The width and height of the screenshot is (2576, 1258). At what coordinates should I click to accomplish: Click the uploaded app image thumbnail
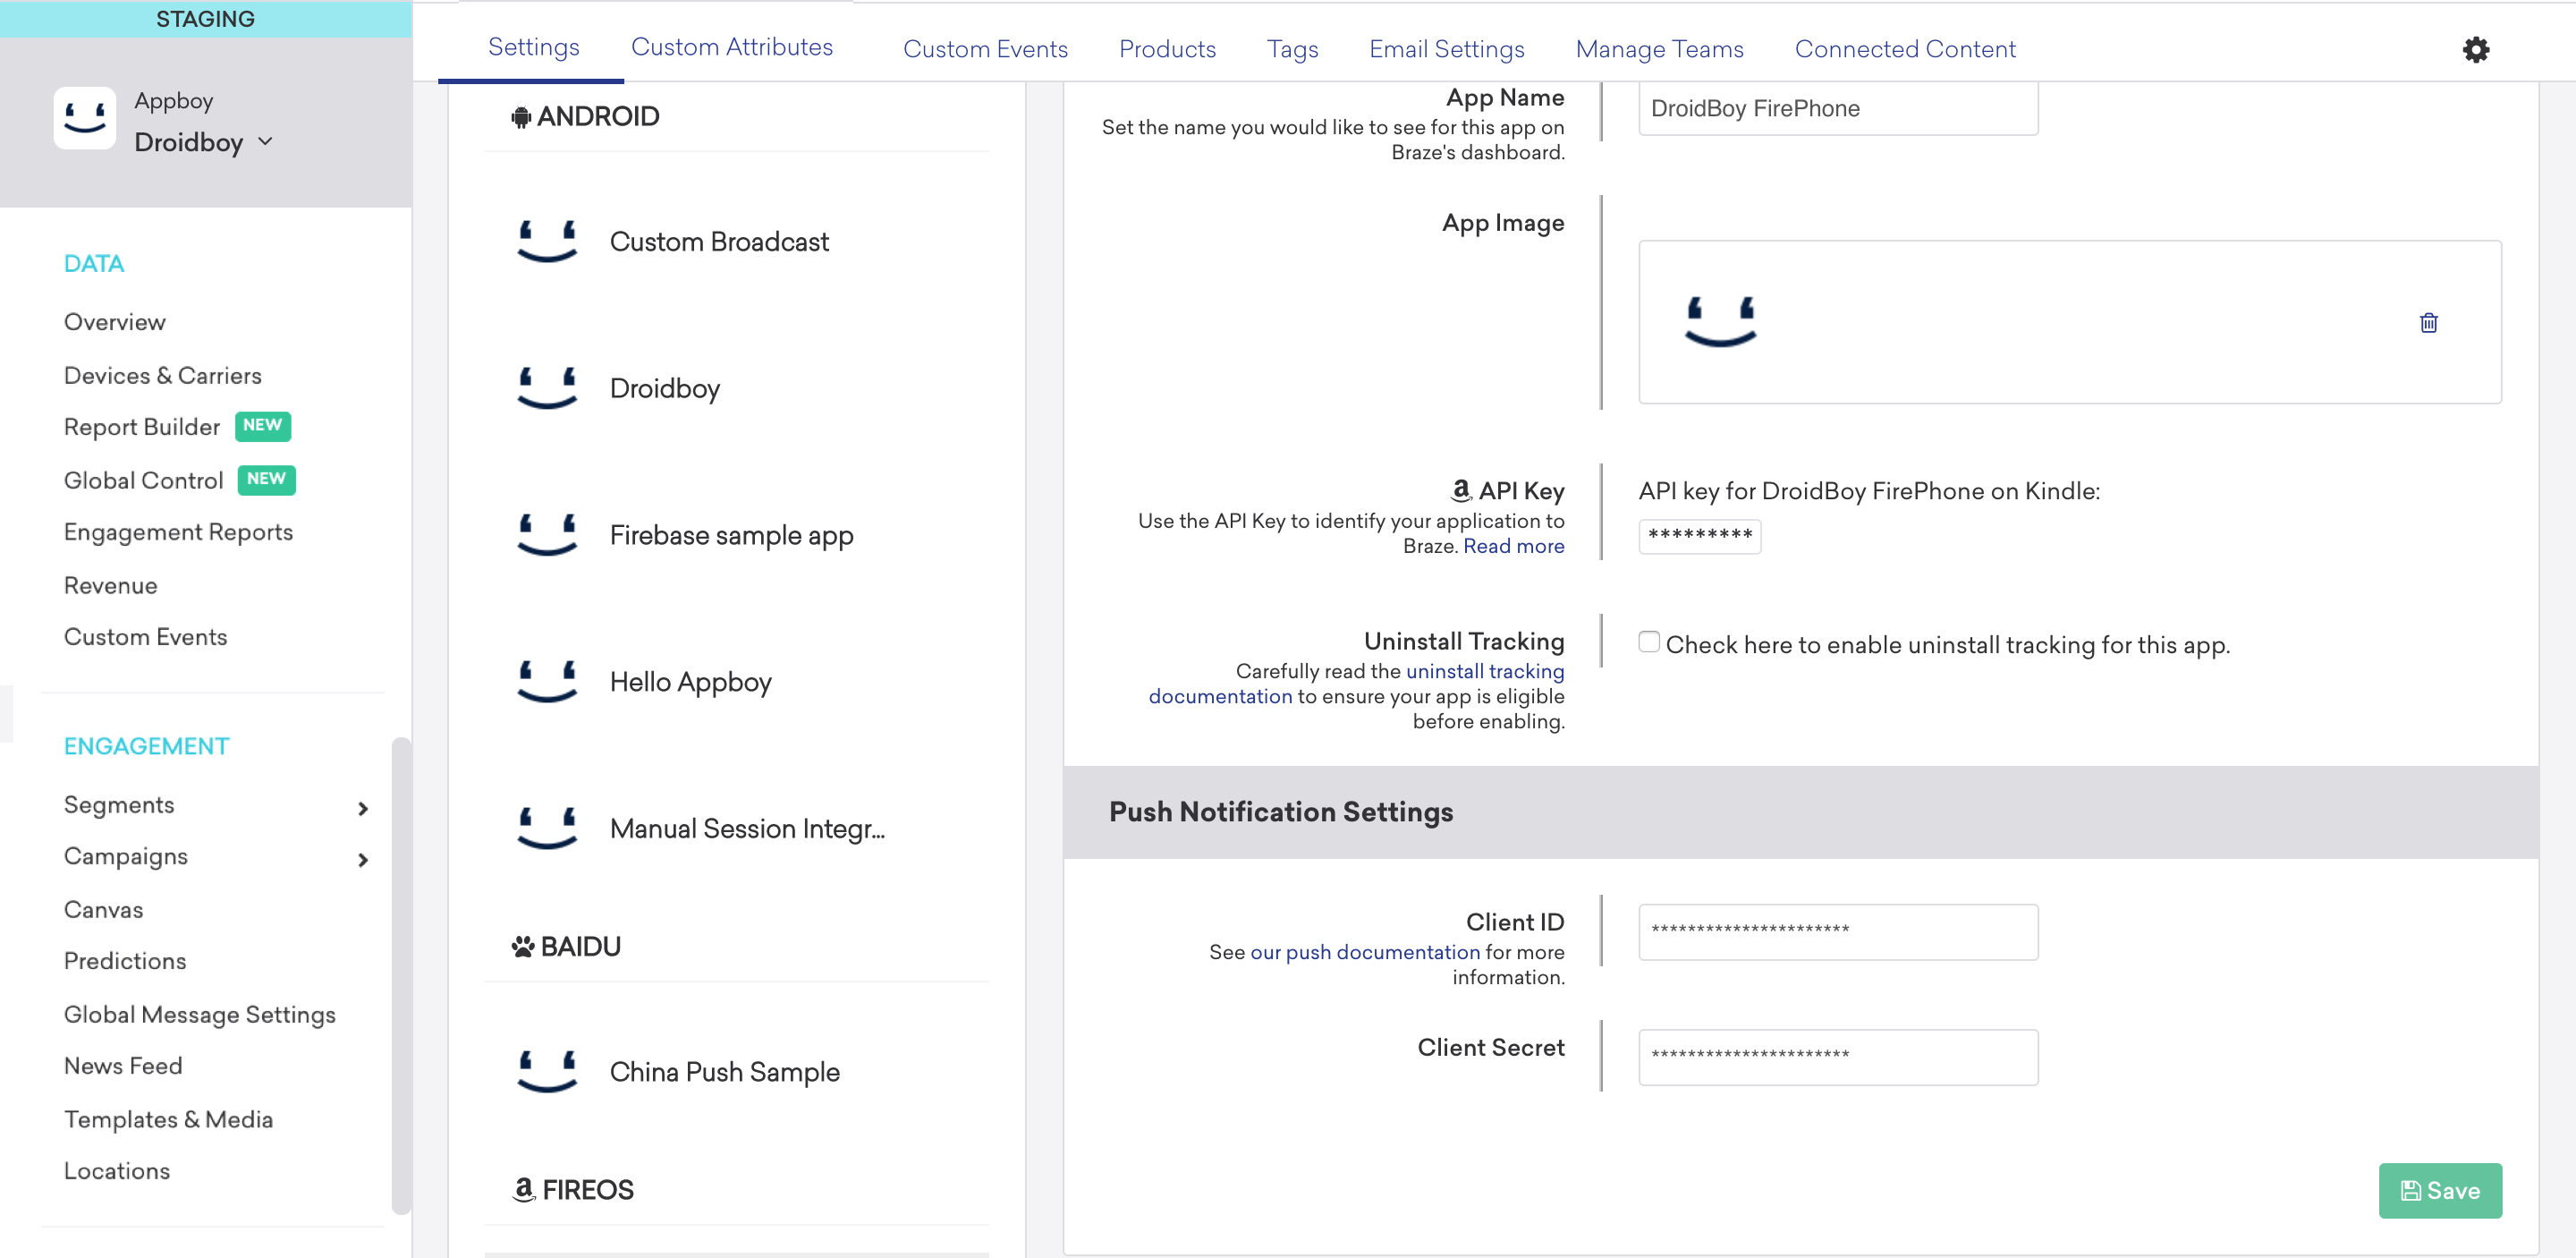point(1720,322)
